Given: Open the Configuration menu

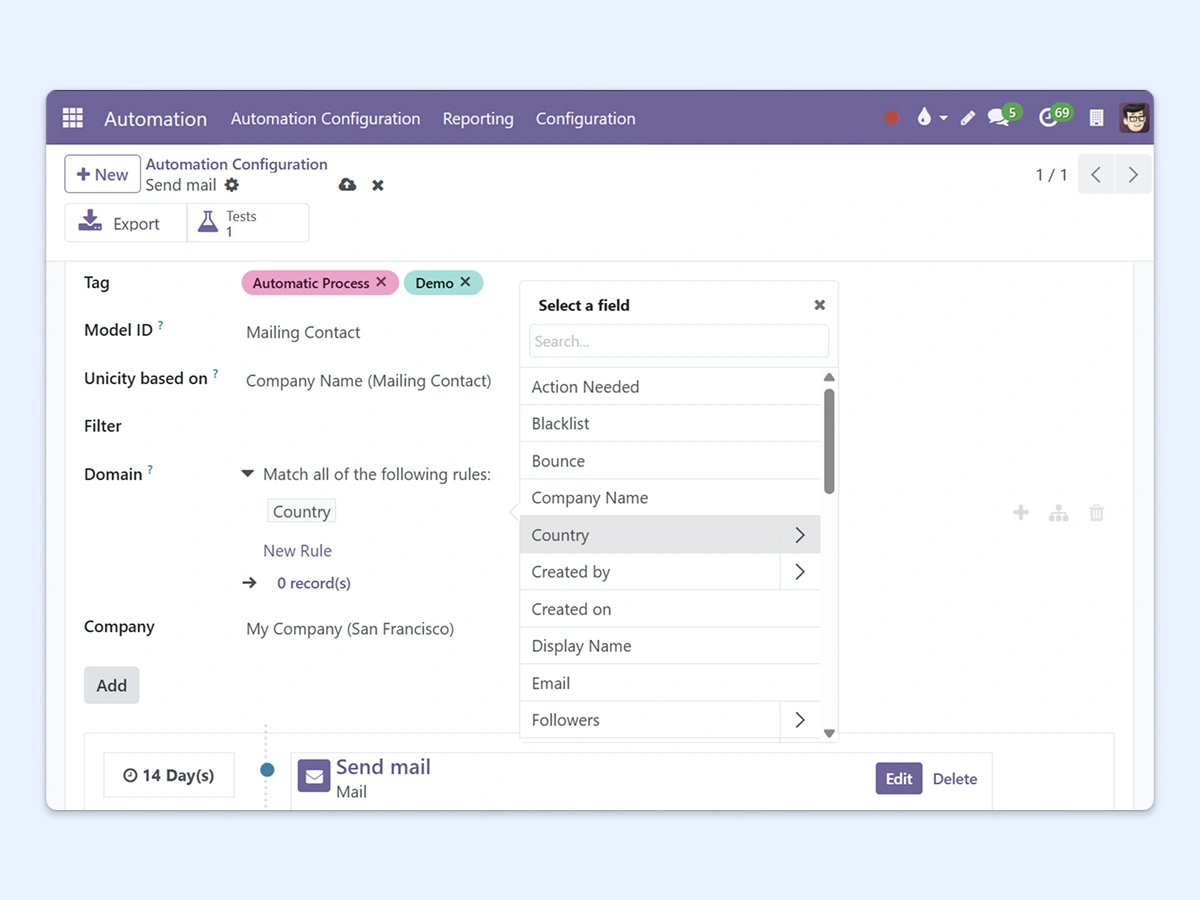Looking at the screenshot, I should pos(585,118).
